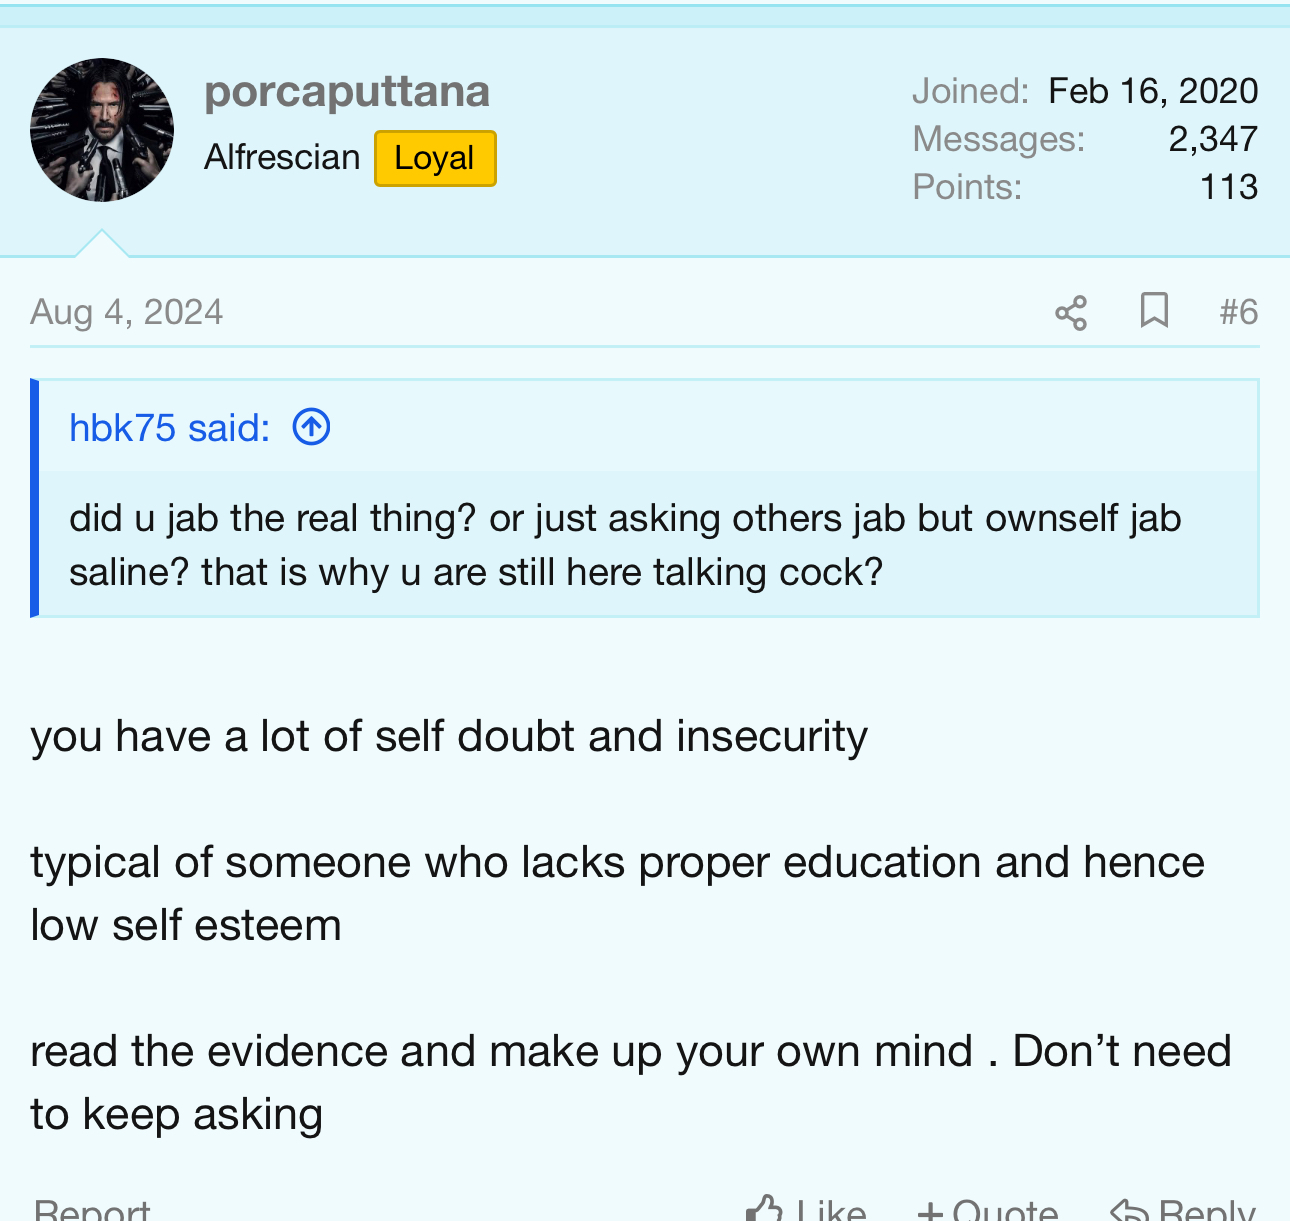Click the Aug 4, 2024 post date
Screen dimensions: 1290x1221
coord(127,312)
